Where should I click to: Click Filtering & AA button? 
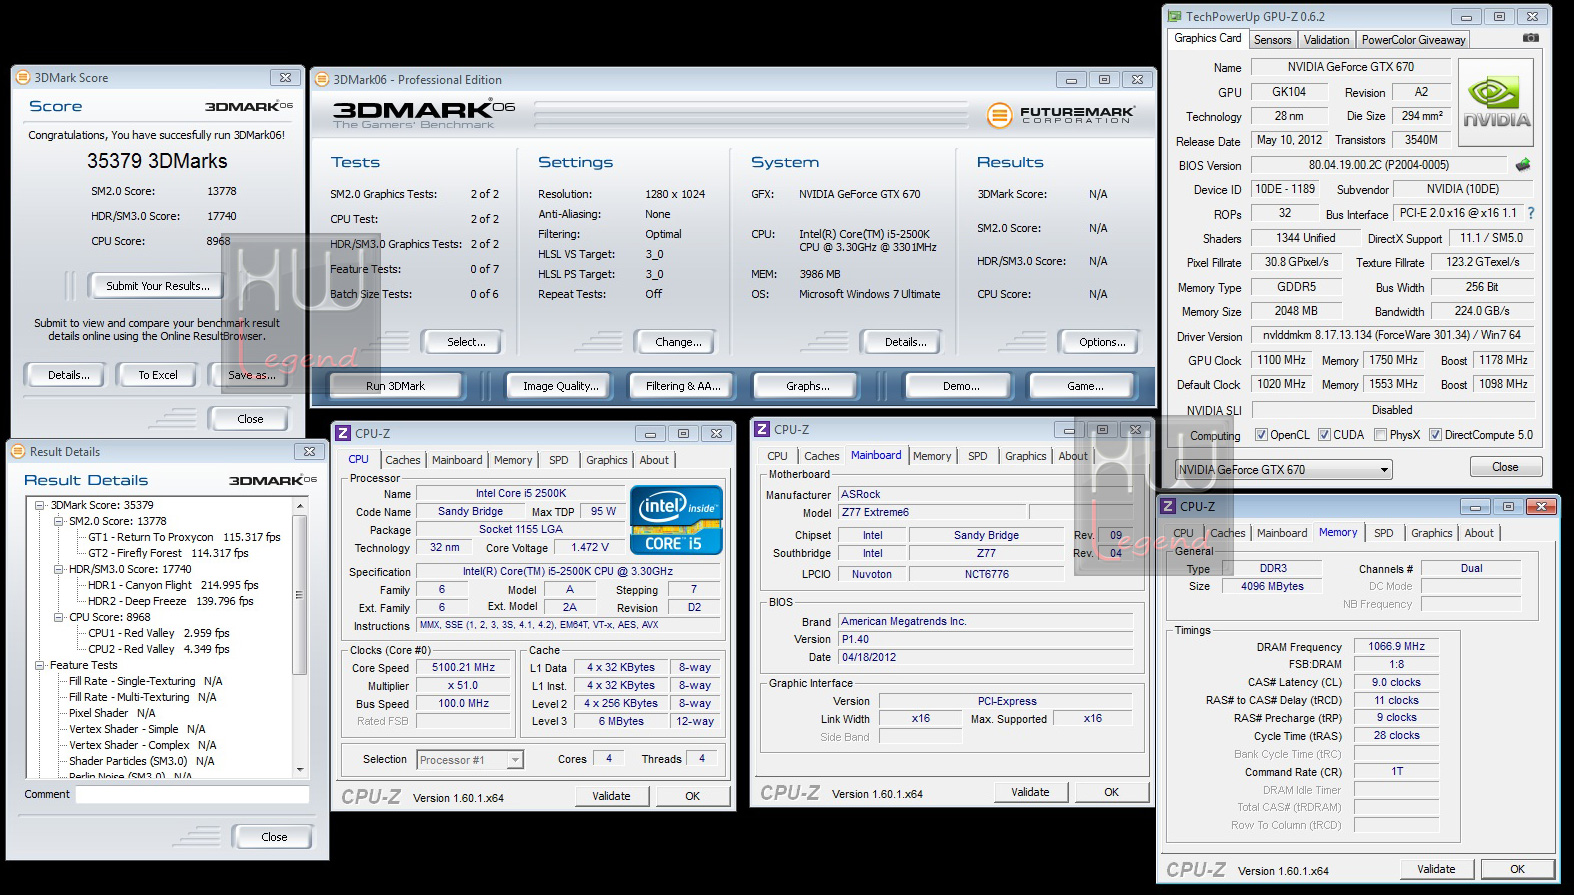click(683, 386)
